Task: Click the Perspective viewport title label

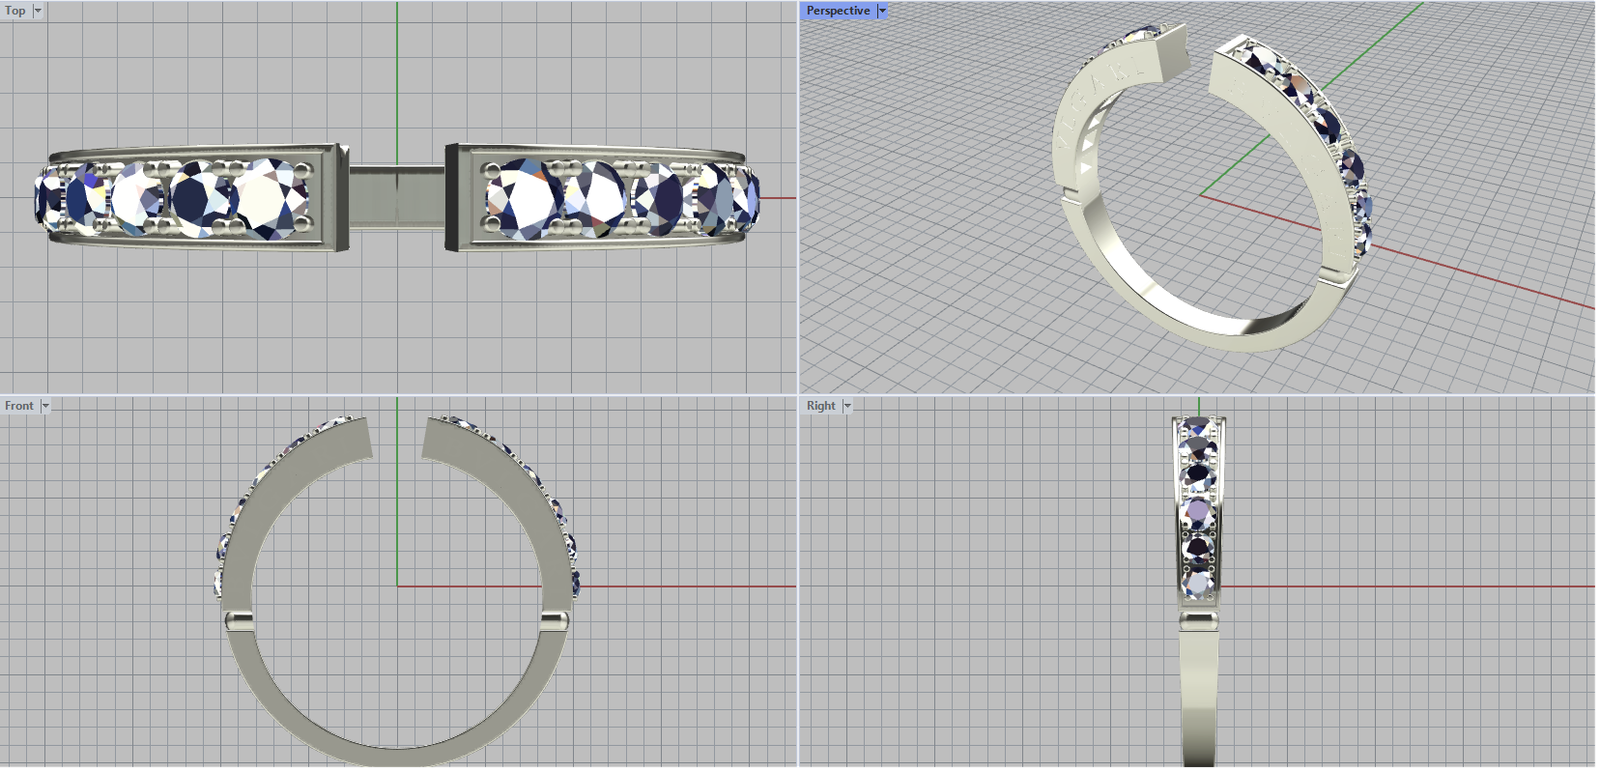Action: click(838, 11)
